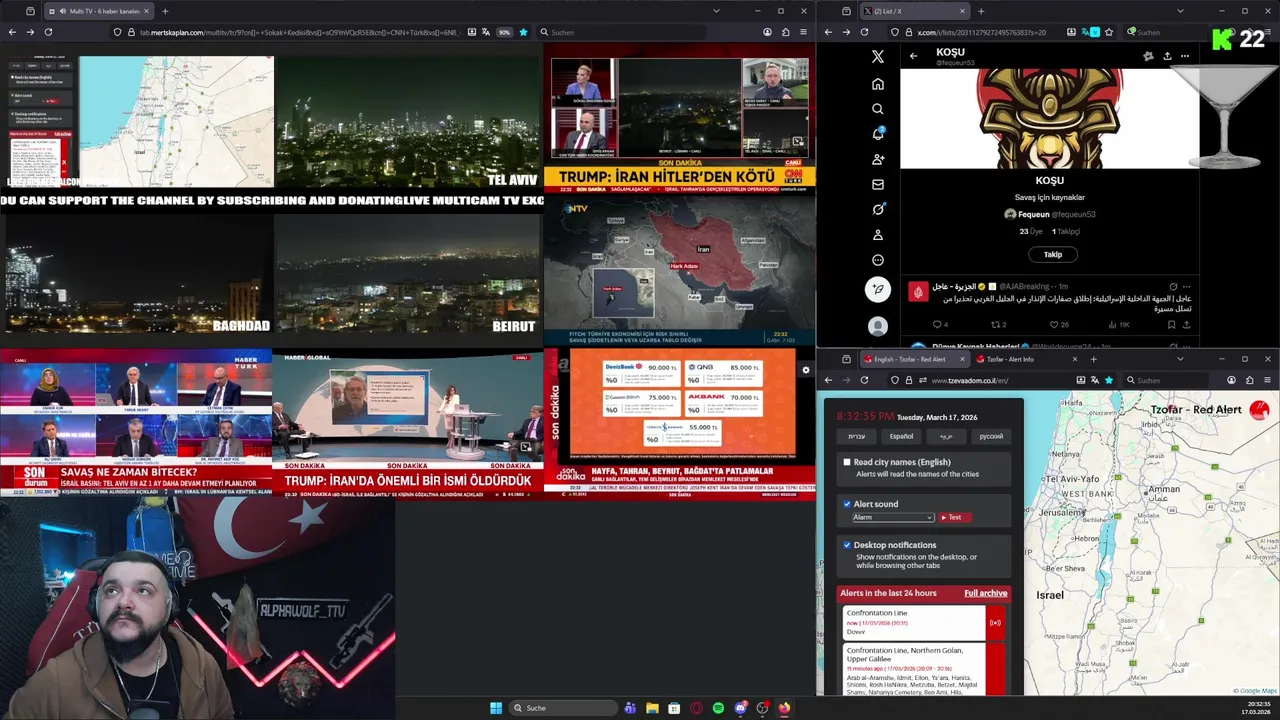This screenshot has width=1280, height=720.
Task: Open X Messages envelope icon
Action: point(878,184)
